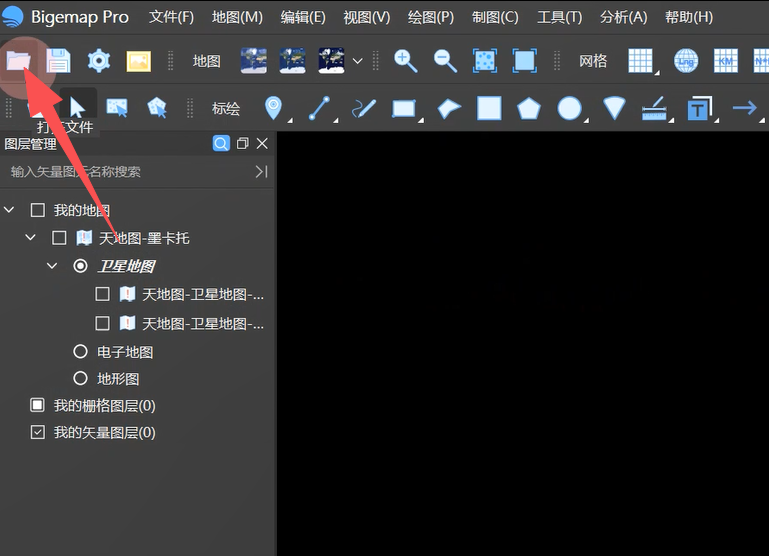Image resolution: width=769 pixels, height=556 pixels.
Task: Select the rectangle drawing tool
Action: [x=404, y=108]
